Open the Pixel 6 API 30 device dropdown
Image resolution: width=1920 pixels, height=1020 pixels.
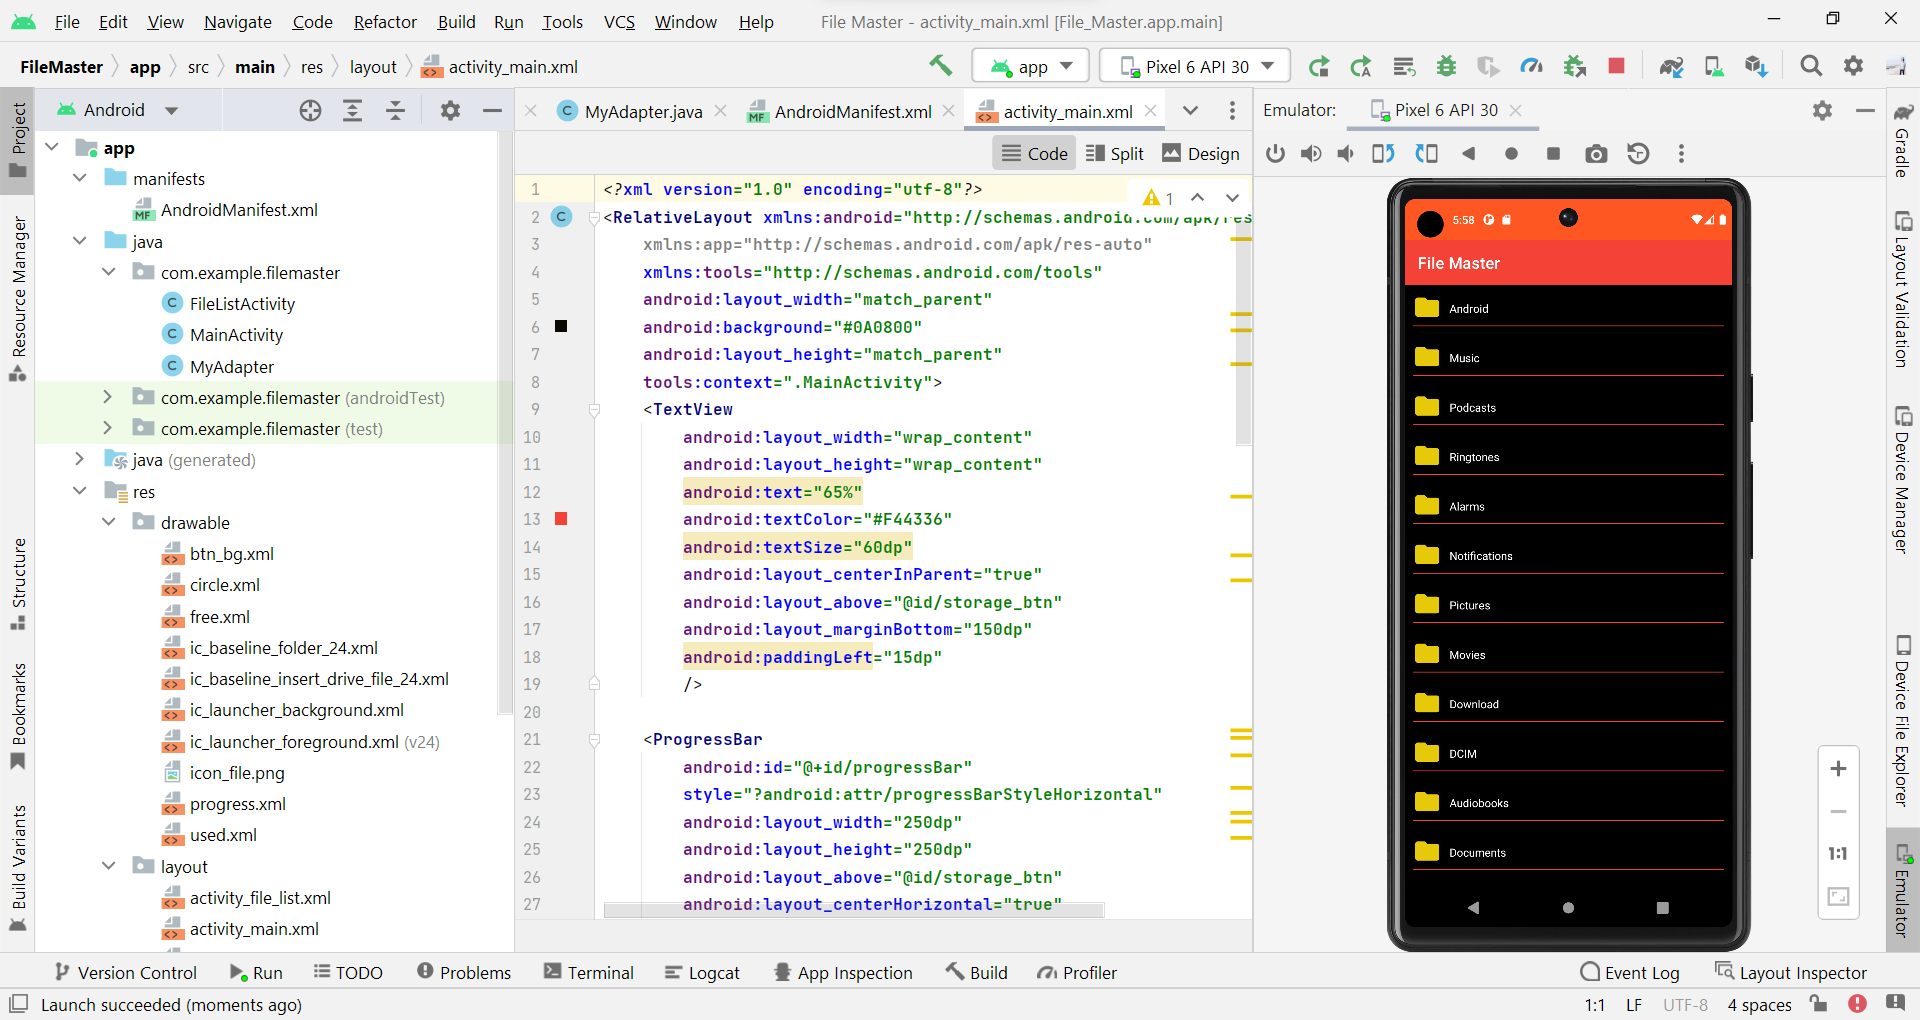[x=1195, y=66]
